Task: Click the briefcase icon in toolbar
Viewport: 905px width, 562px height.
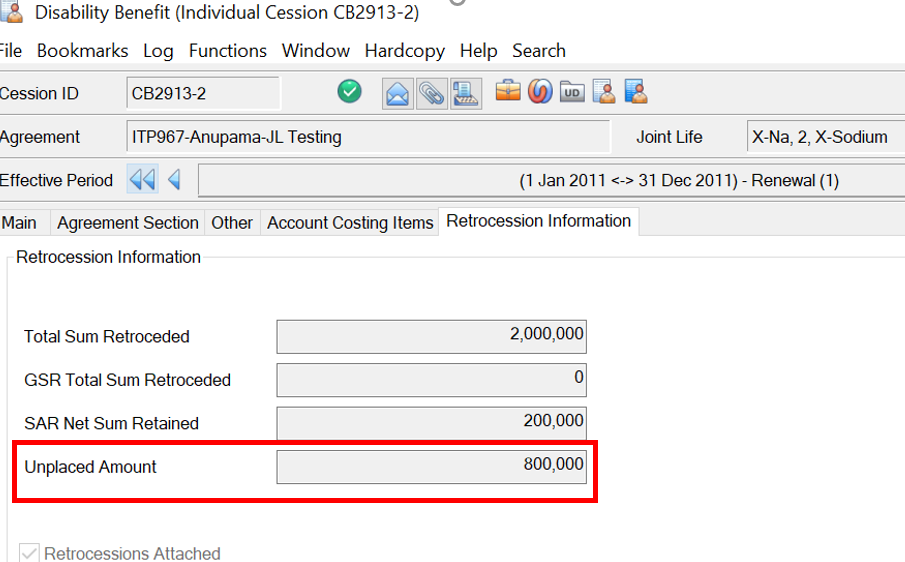Action: click(x=508, y=92)
